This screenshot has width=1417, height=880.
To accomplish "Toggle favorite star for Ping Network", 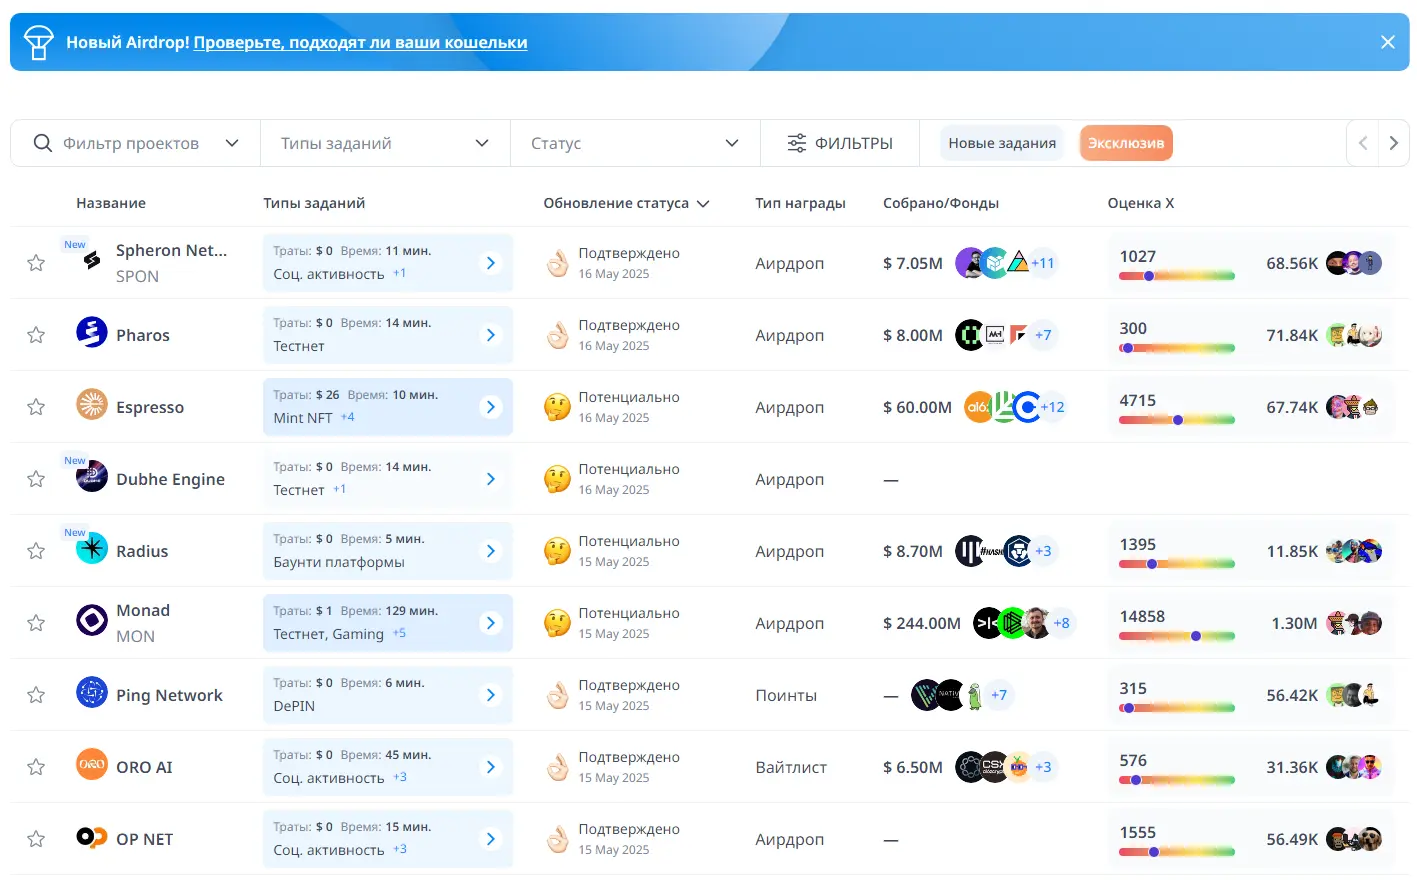I will (36, 695).
